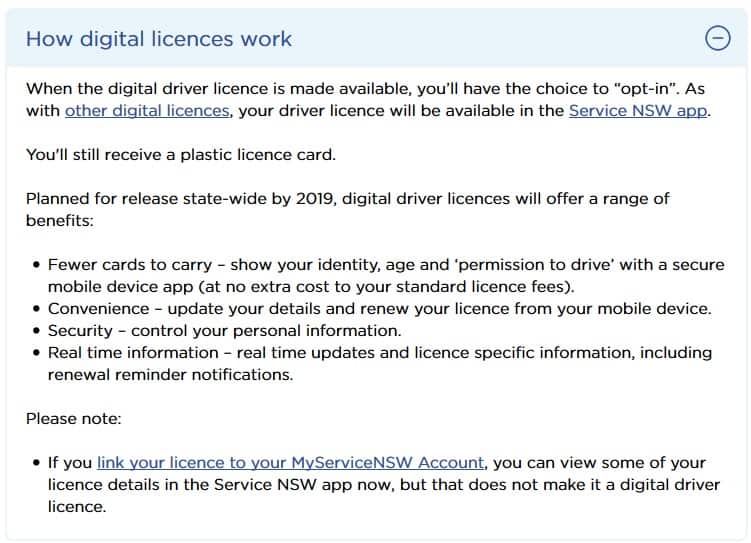The height and width of the screenshot is (543, 751).
Task: Click the bullet dot before "Fewer cards to carry"
Action: tap(36, 265)
